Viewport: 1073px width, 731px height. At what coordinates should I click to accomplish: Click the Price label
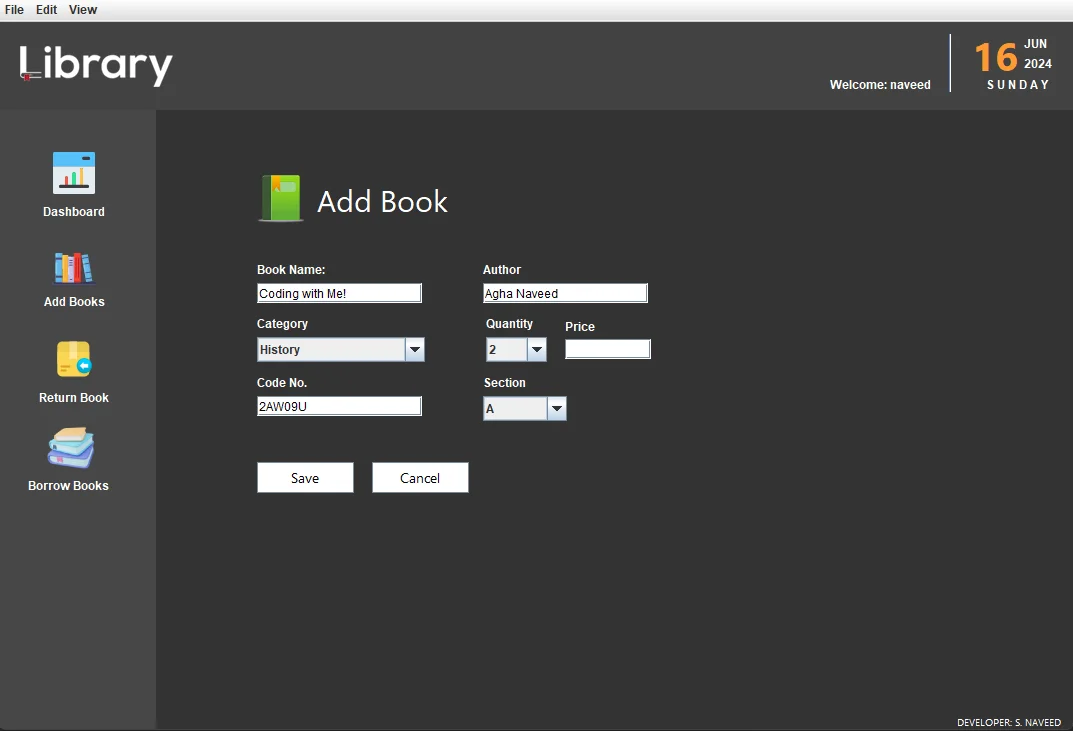(580, 326)
